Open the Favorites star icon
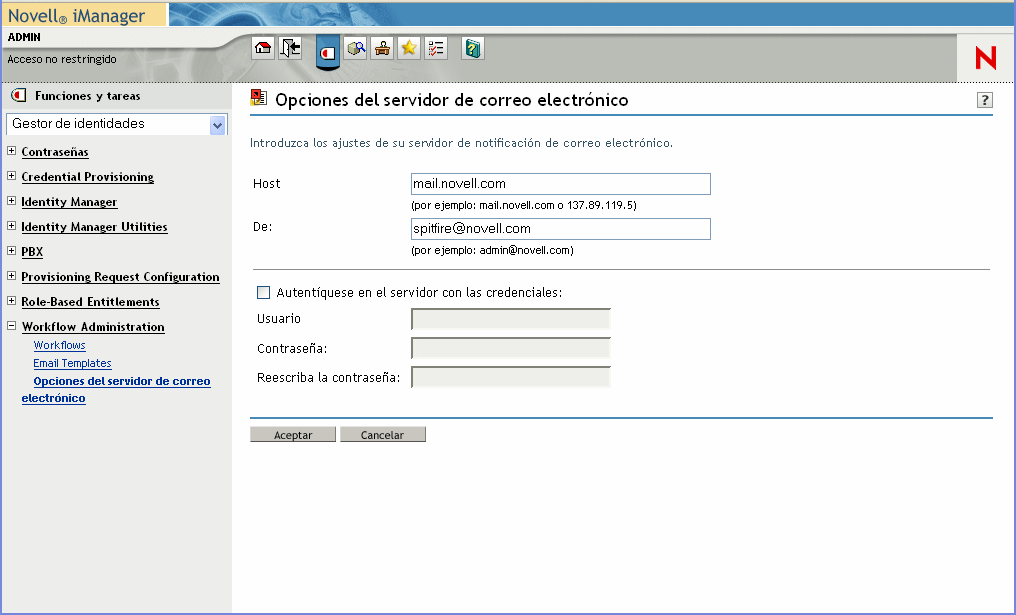1016x615 pixels. click(409, 48)
